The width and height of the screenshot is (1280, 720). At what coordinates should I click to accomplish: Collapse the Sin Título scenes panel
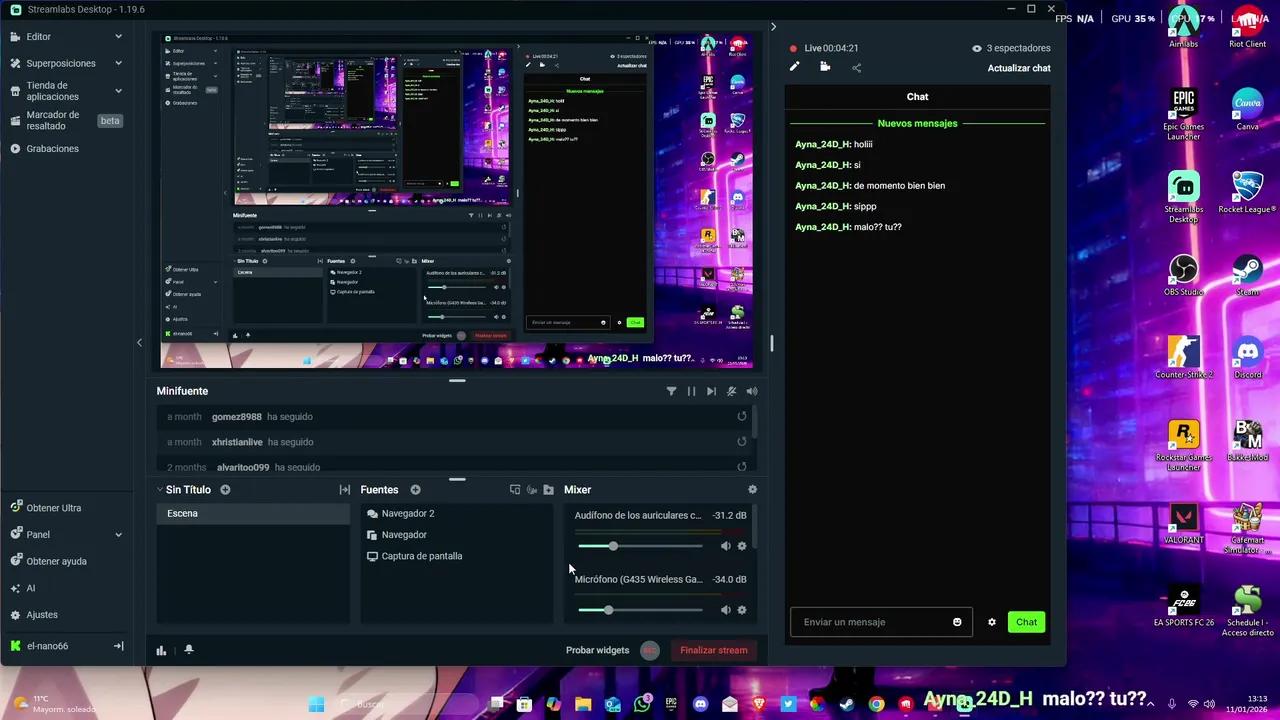pyautogui.click(x=160, y=489)
